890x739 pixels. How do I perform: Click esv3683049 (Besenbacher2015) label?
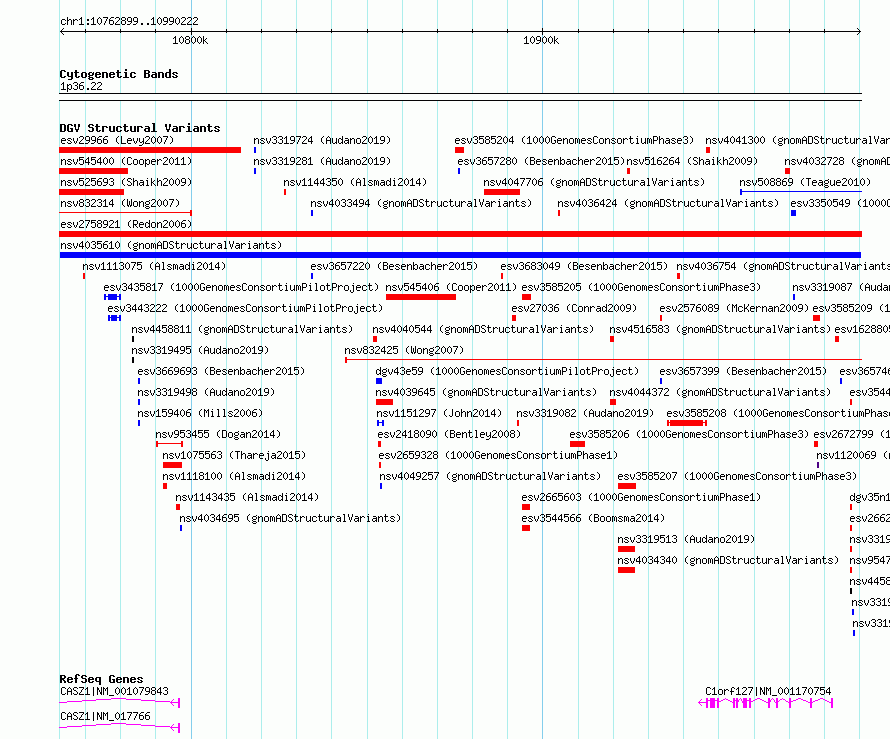point(583,266)
